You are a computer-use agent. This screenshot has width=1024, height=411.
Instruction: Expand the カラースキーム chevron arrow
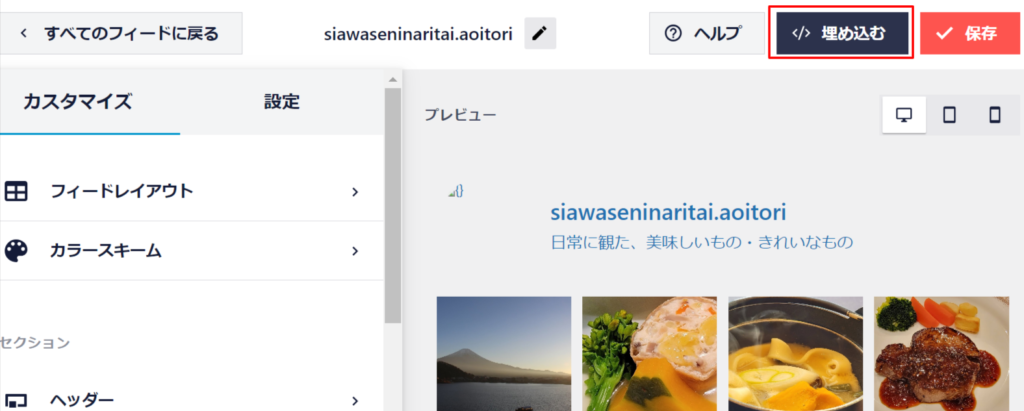click(x=355, y=250)
